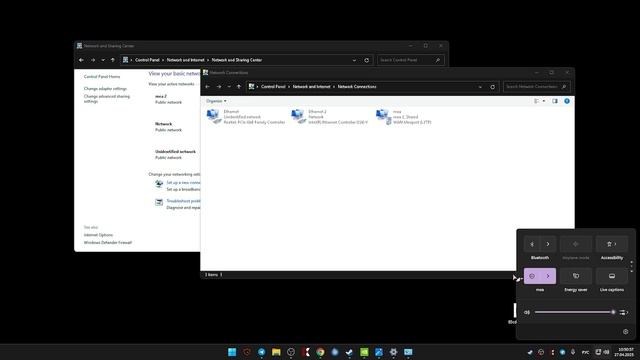This screenshot has height=360, width=640.
Task: Open recent locations dropdown in Network Connections
Action: pyautogui.click(x=229, y=87)
